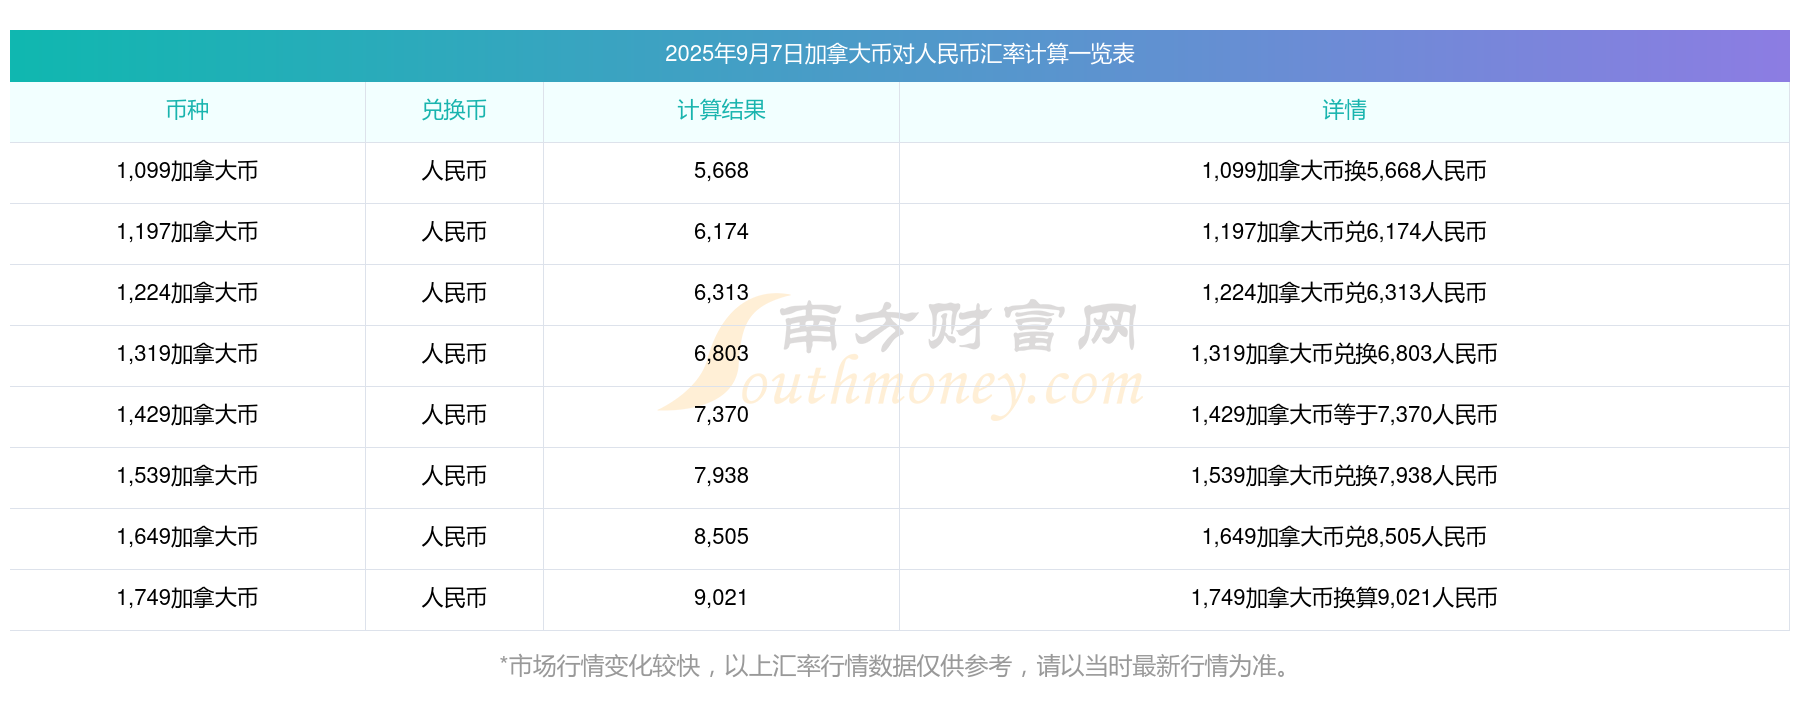Select the result value 5,668
This screenshot has height=720, width=1800.
point(721,171)
